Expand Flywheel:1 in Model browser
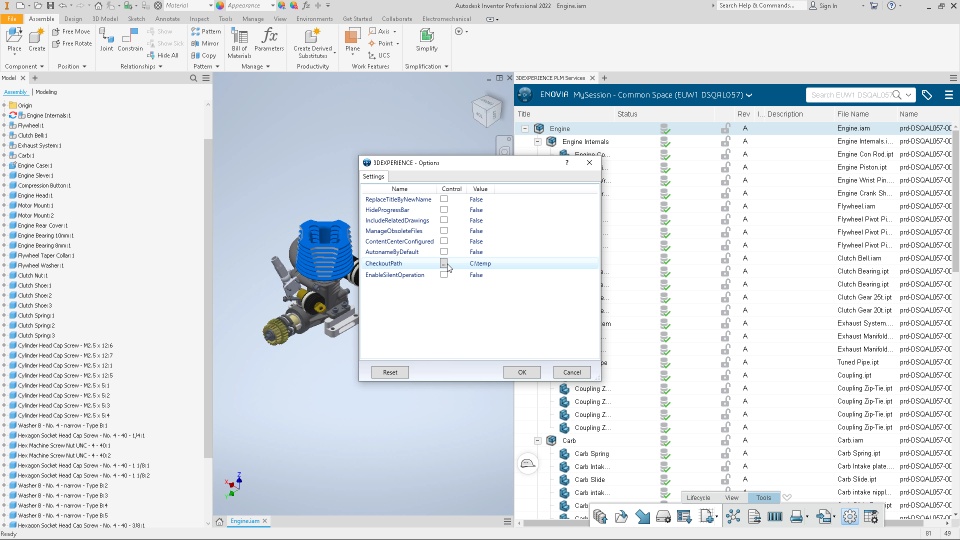960x540 pixels. click(4, 126)
